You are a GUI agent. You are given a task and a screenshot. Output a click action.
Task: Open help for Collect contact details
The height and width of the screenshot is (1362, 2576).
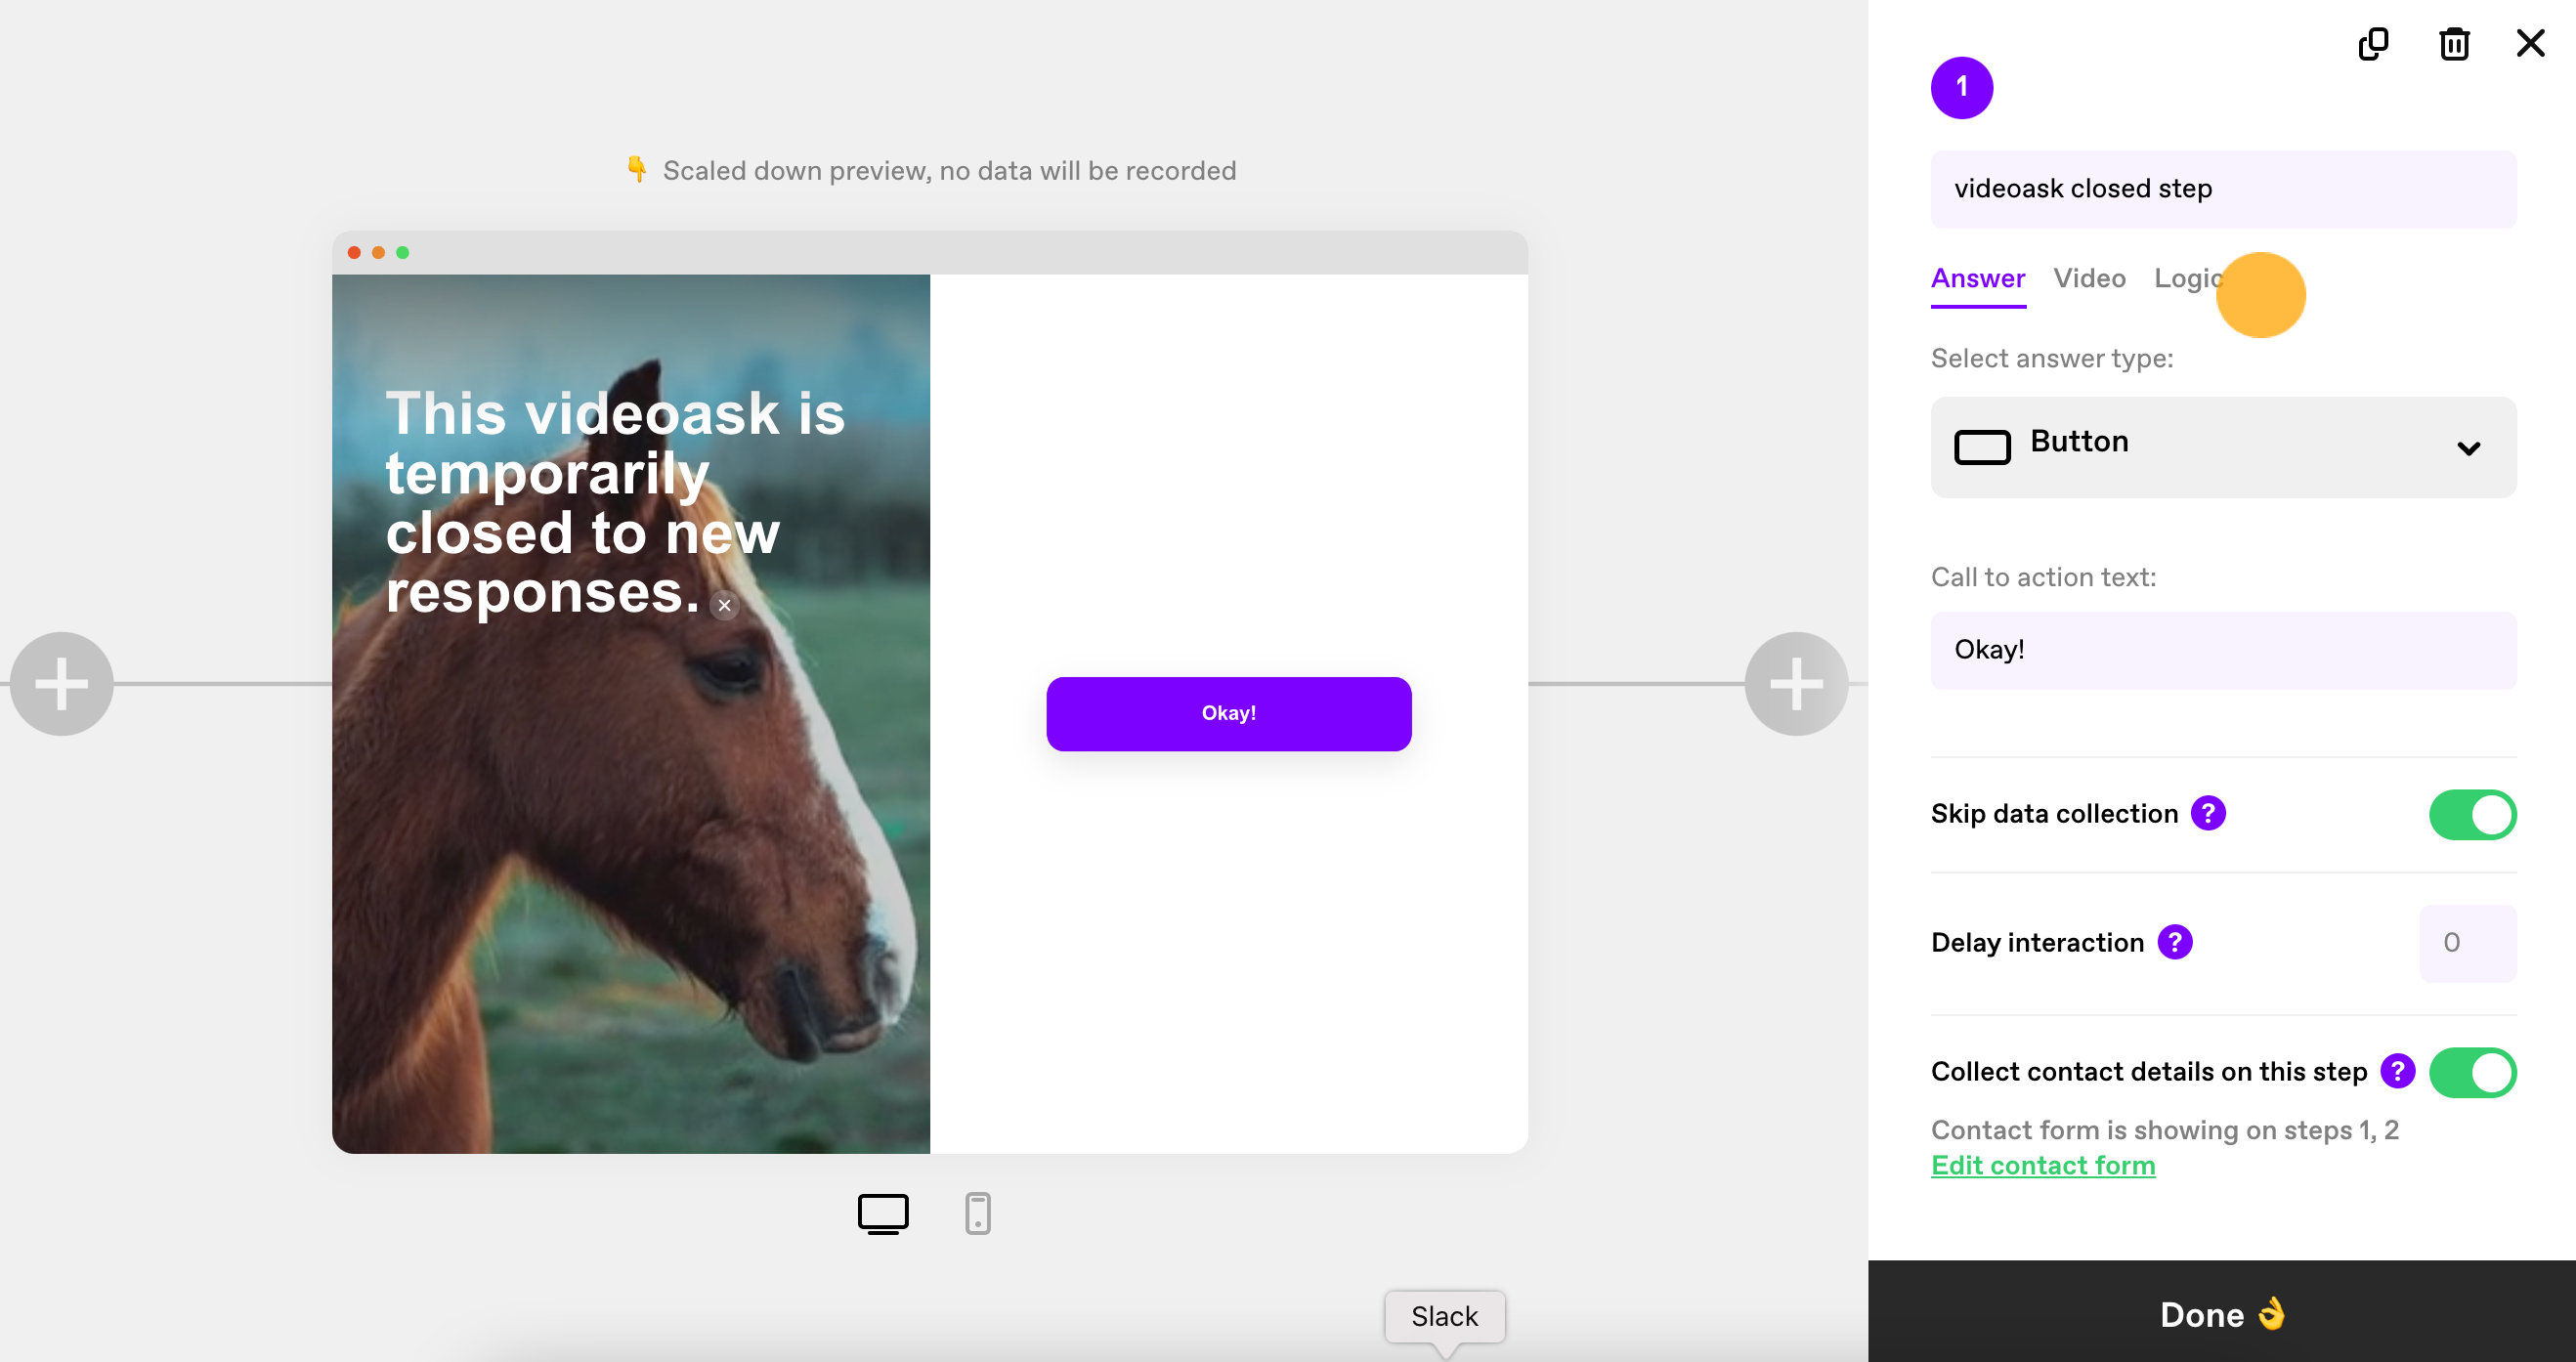[x=2397, y=1071]
